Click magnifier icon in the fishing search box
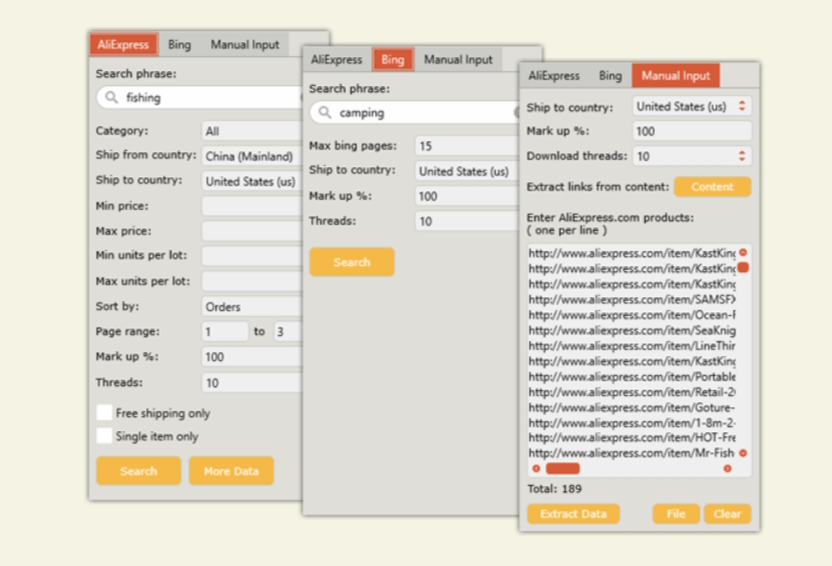 (111, 97)
